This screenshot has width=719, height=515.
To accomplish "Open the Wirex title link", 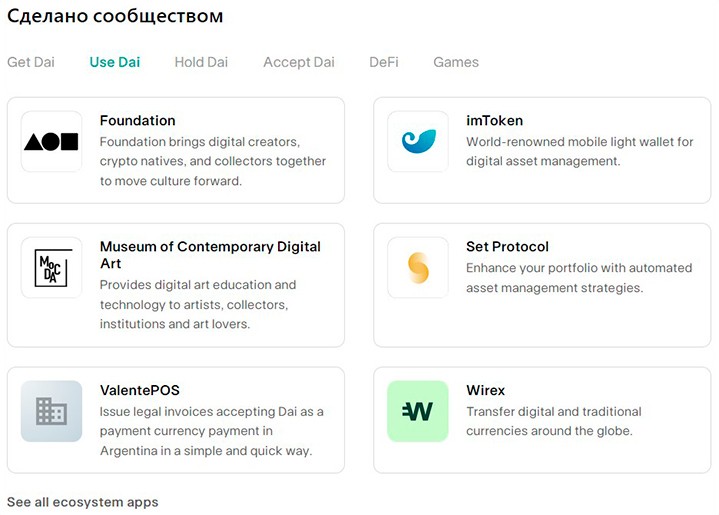I will (x=486, y=390).
